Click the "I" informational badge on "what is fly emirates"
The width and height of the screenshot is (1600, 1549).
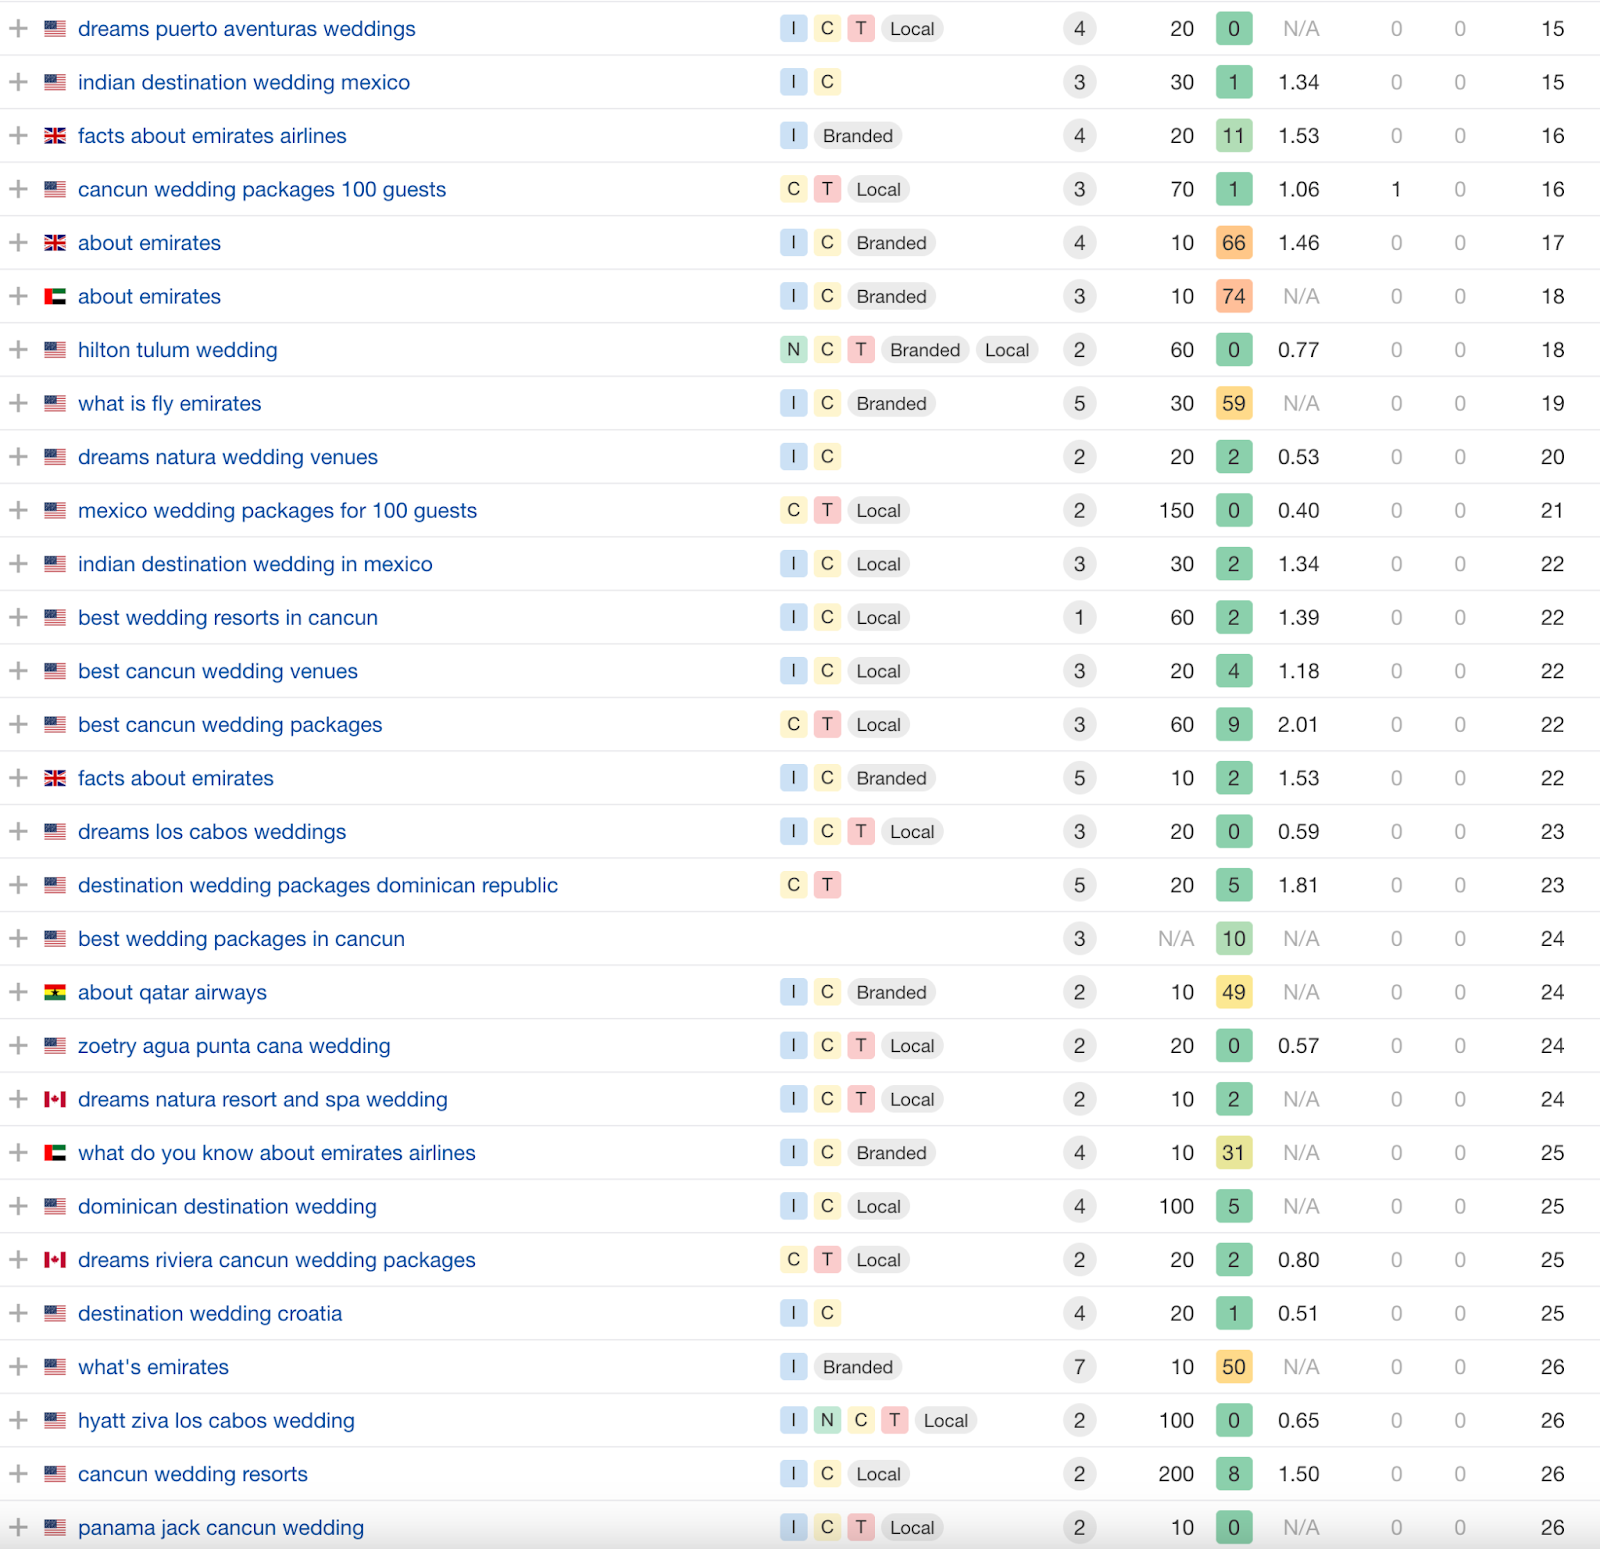point(793,403)
